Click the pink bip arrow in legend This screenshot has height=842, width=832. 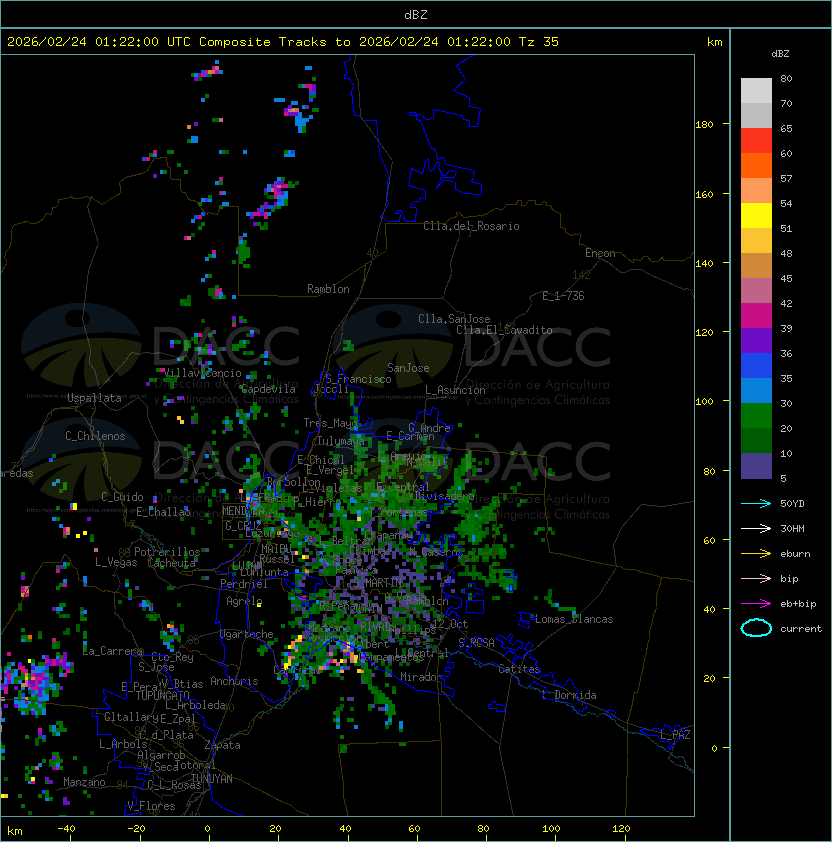click(756, 578)
